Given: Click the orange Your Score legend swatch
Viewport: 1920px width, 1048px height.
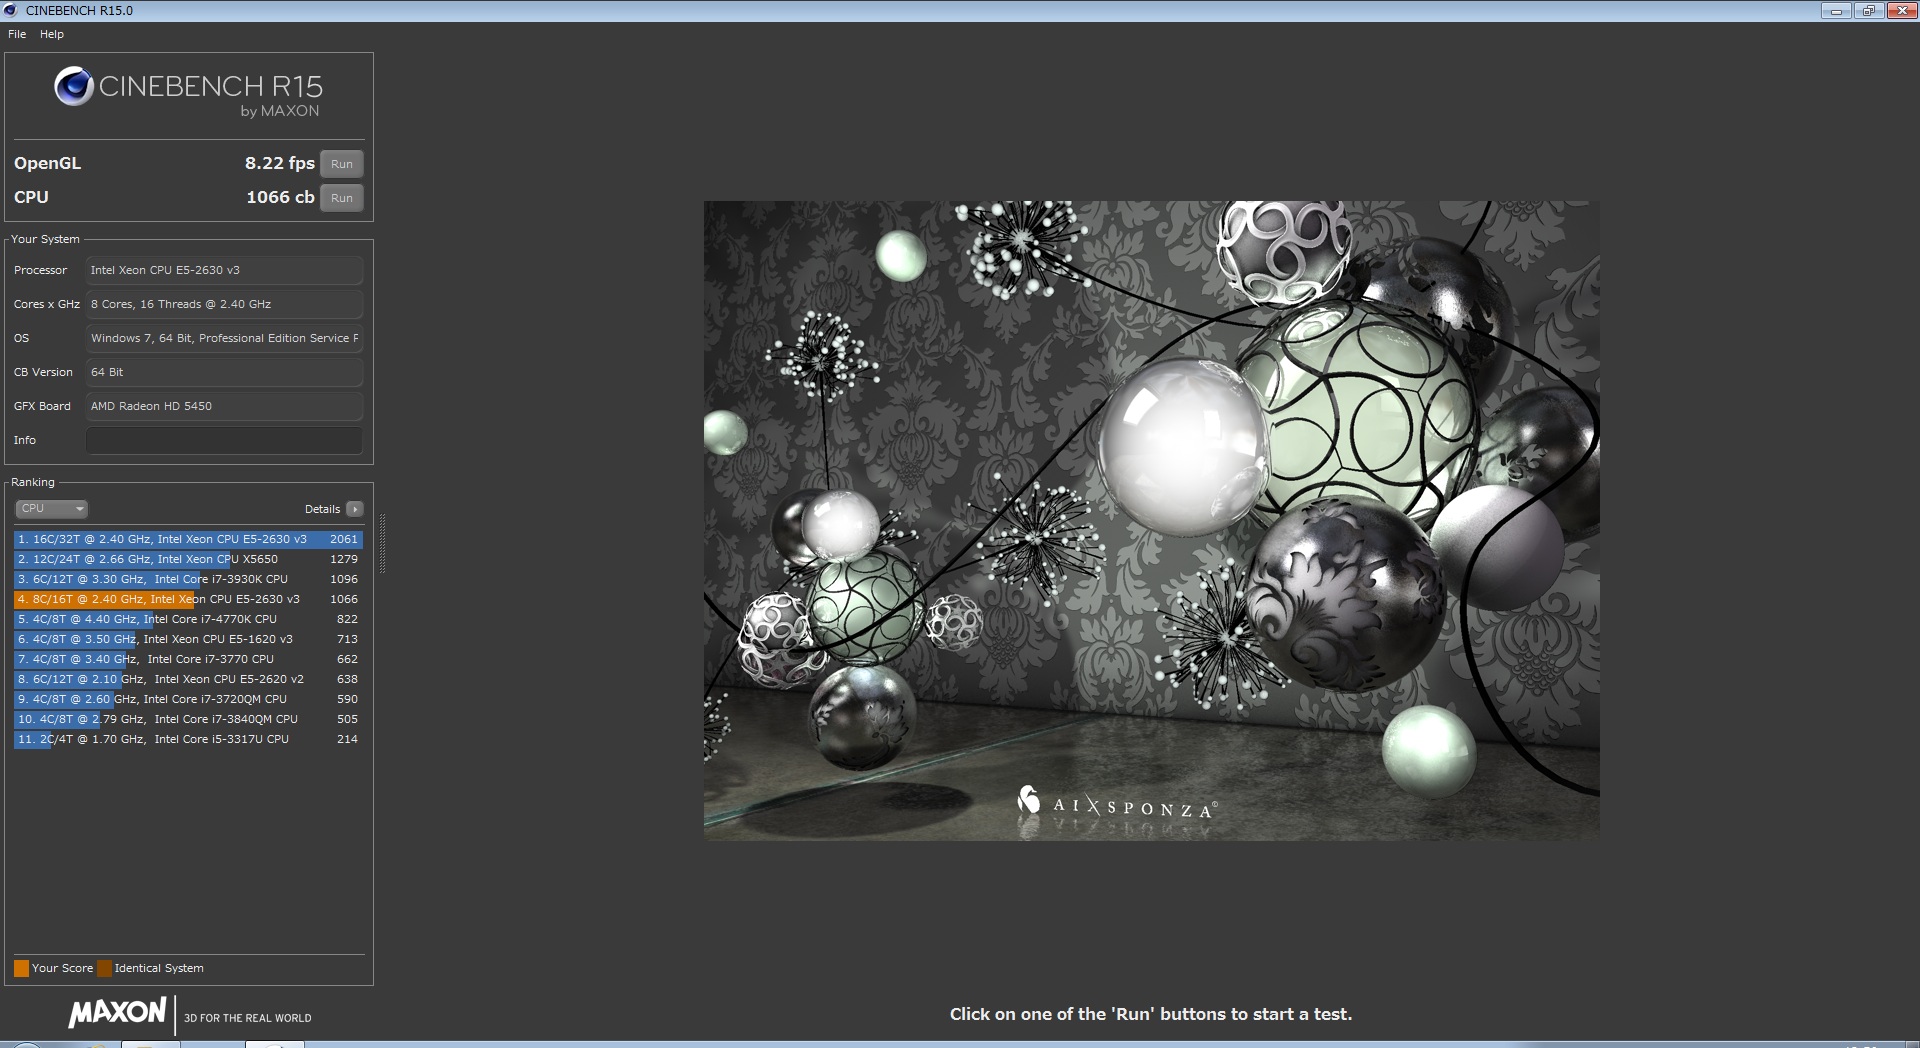Looking at the screenshot, I should 21,968.
